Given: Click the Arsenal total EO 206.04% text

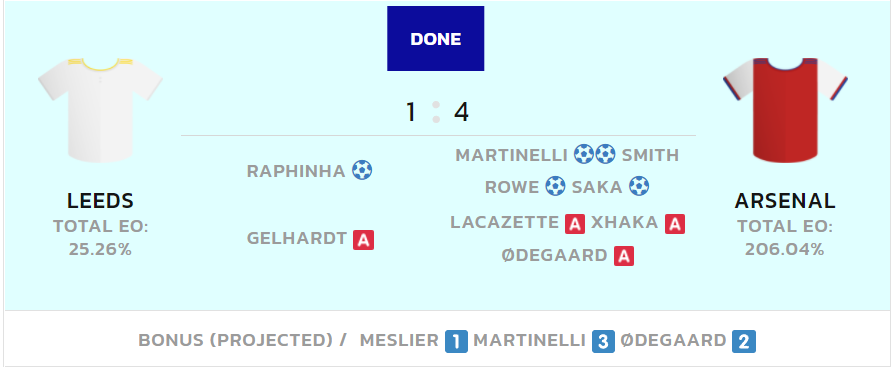Looking at the screenshot, I should tap(785, 238).
